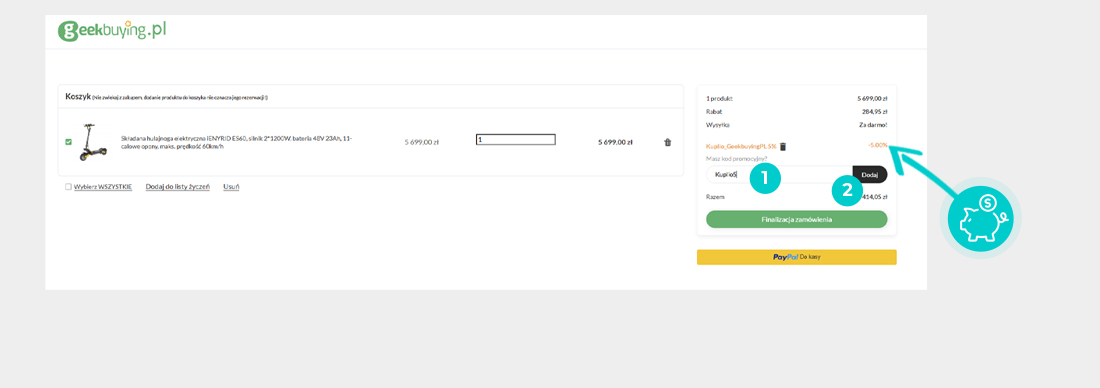Delete the scooter from the cart with trash icon
This screenshot has width=1100, height=388.
click(x=667, y=142)
